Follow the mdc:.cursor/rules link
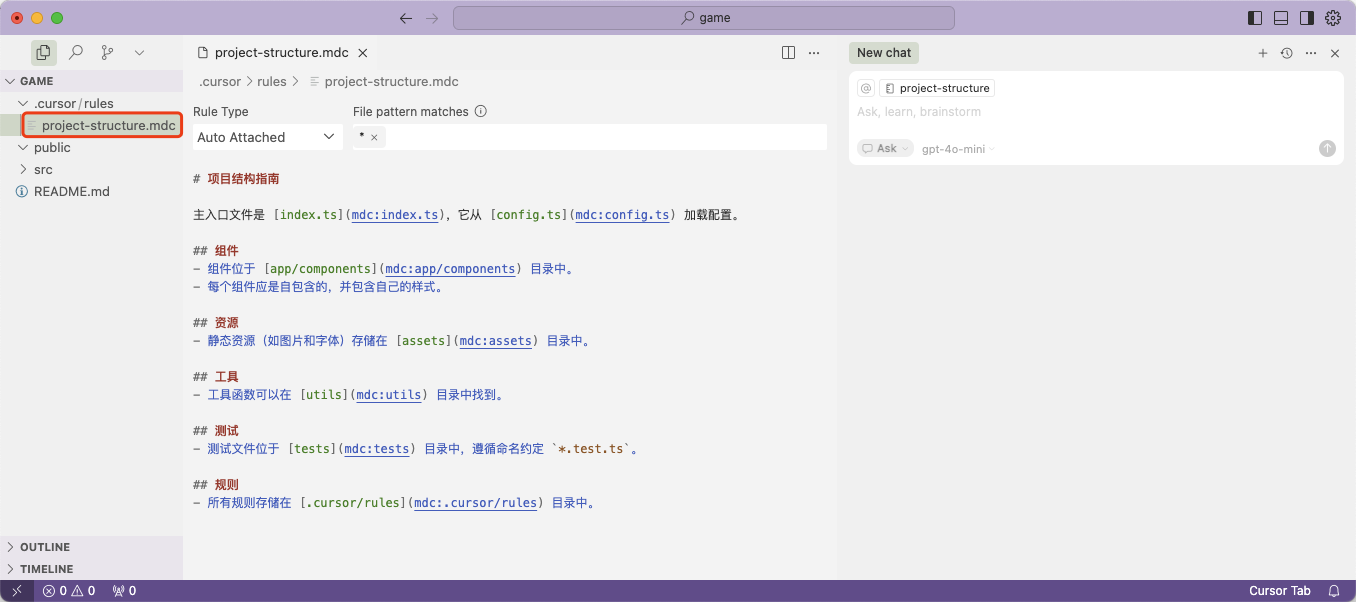 click(476, 503)
